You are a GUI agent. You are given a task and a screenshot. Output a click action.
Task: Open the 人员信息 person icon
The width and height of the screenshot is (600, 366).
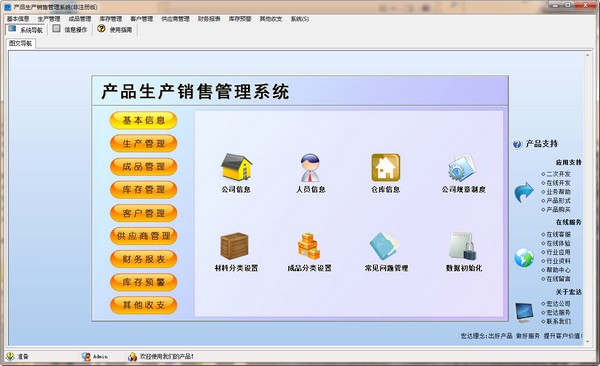point(310,167)
